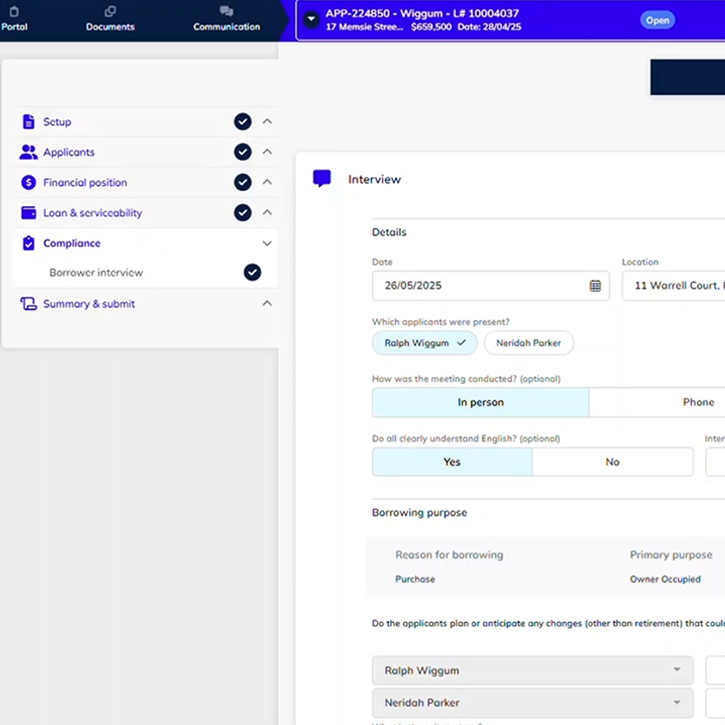Open the Ralph Wiggum dropdown

[532, 670]
